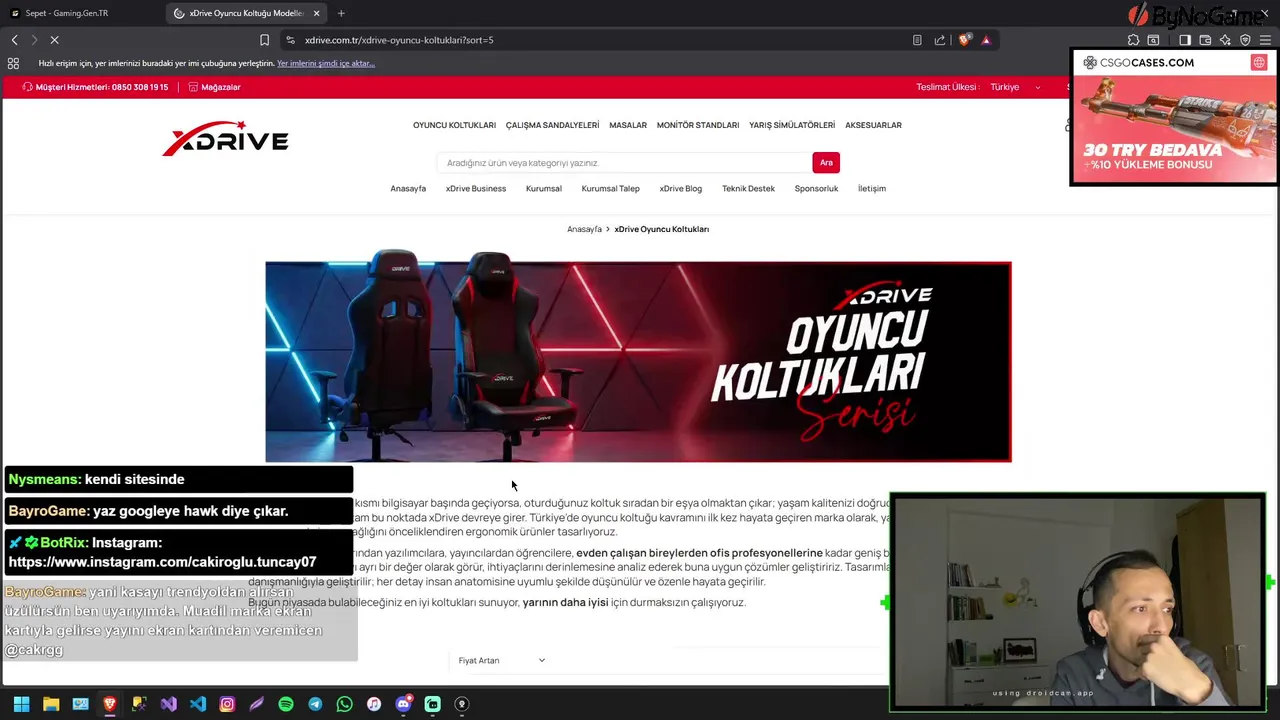Open the browser extensions puzzle icon
This screenshot has width=1280, height=720.
click(1133, 40)
